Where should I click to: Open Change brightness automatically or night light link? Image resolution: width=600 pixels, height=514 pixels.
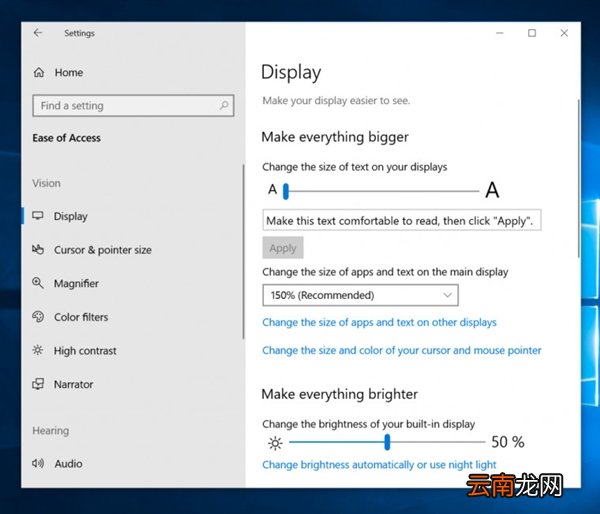pyautogui.click(x=379, y=465)
